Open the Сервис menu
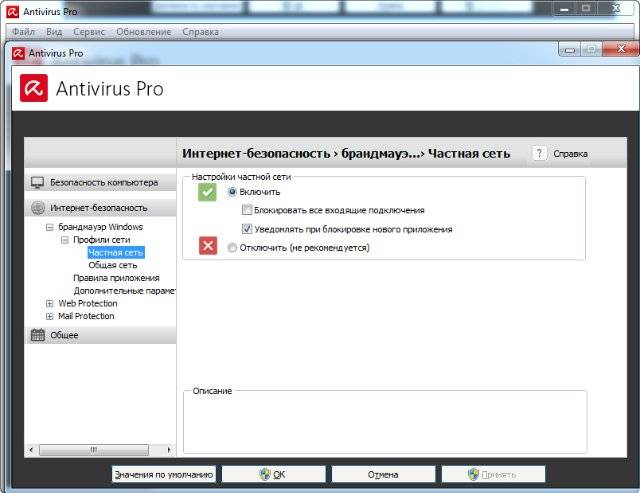Image resolution: width=640 pixels, height=493 pixels. 89,32
